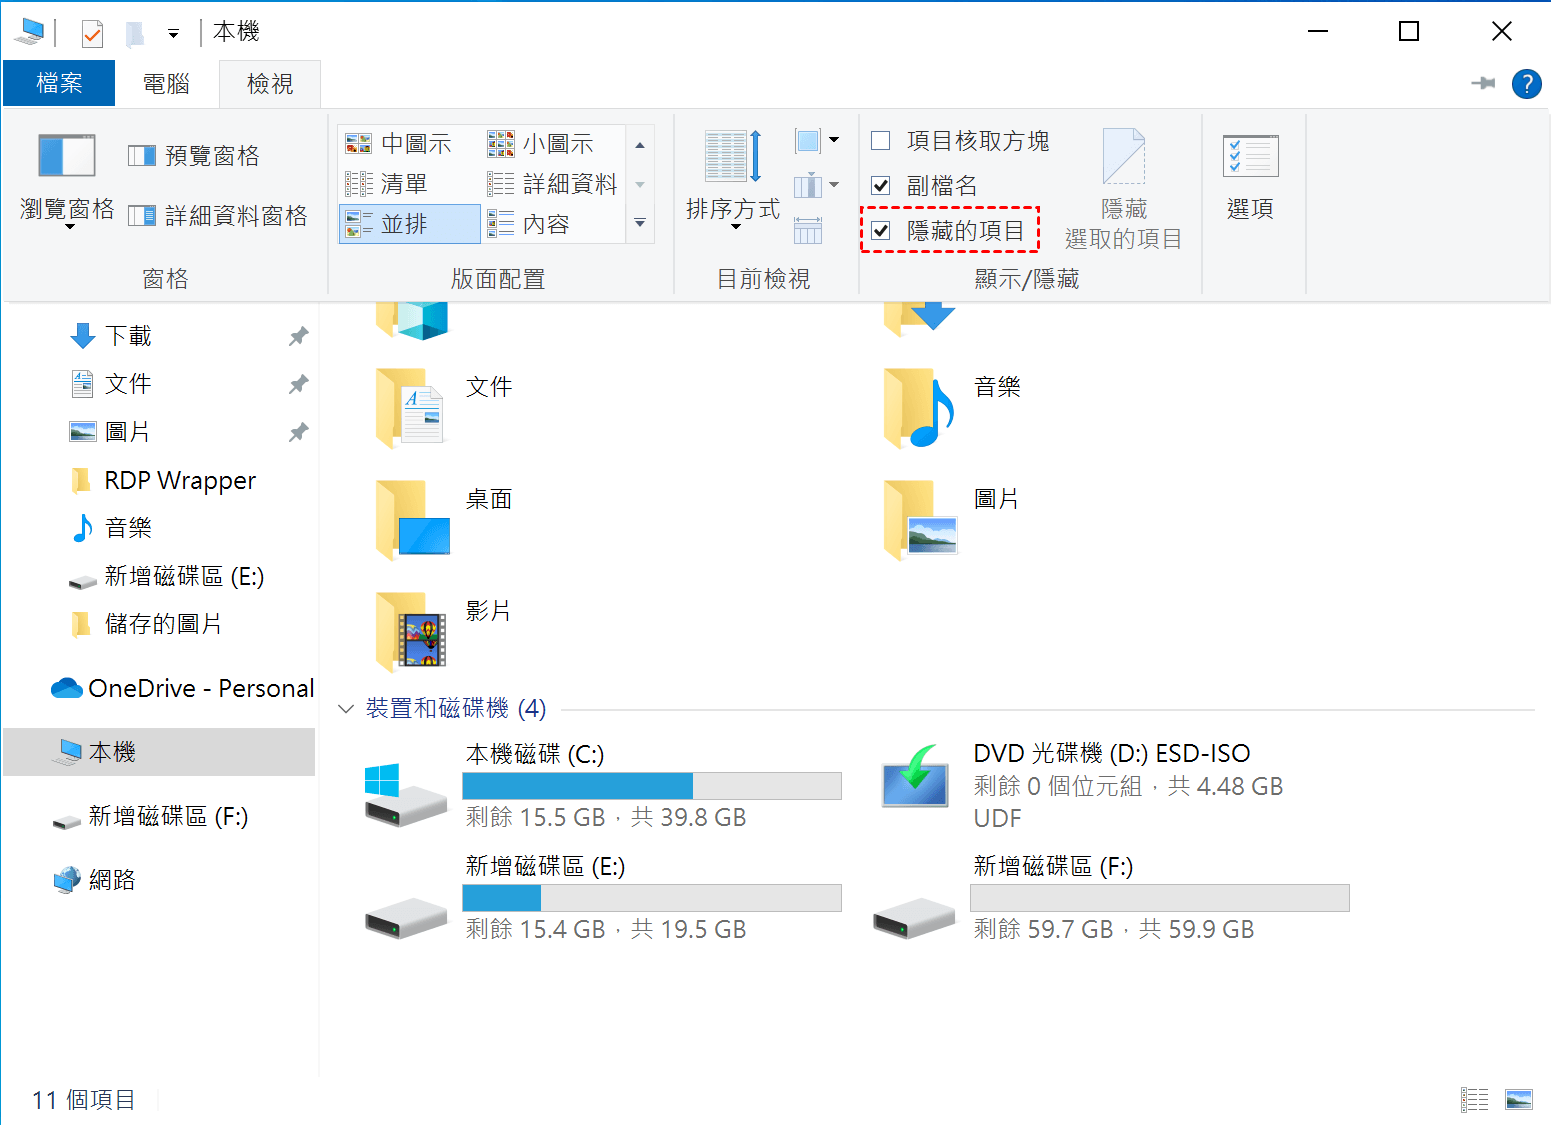Collapse the 裝置和磁碟機 group

pyautogui.click(x=346, y=709)
